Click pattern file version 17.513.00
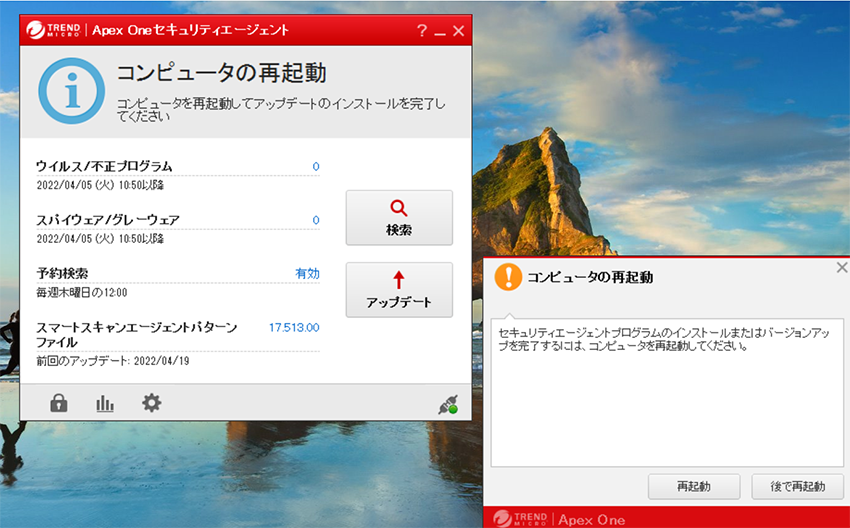Viewport: 850px width, 528px height. tap(294, 327)
